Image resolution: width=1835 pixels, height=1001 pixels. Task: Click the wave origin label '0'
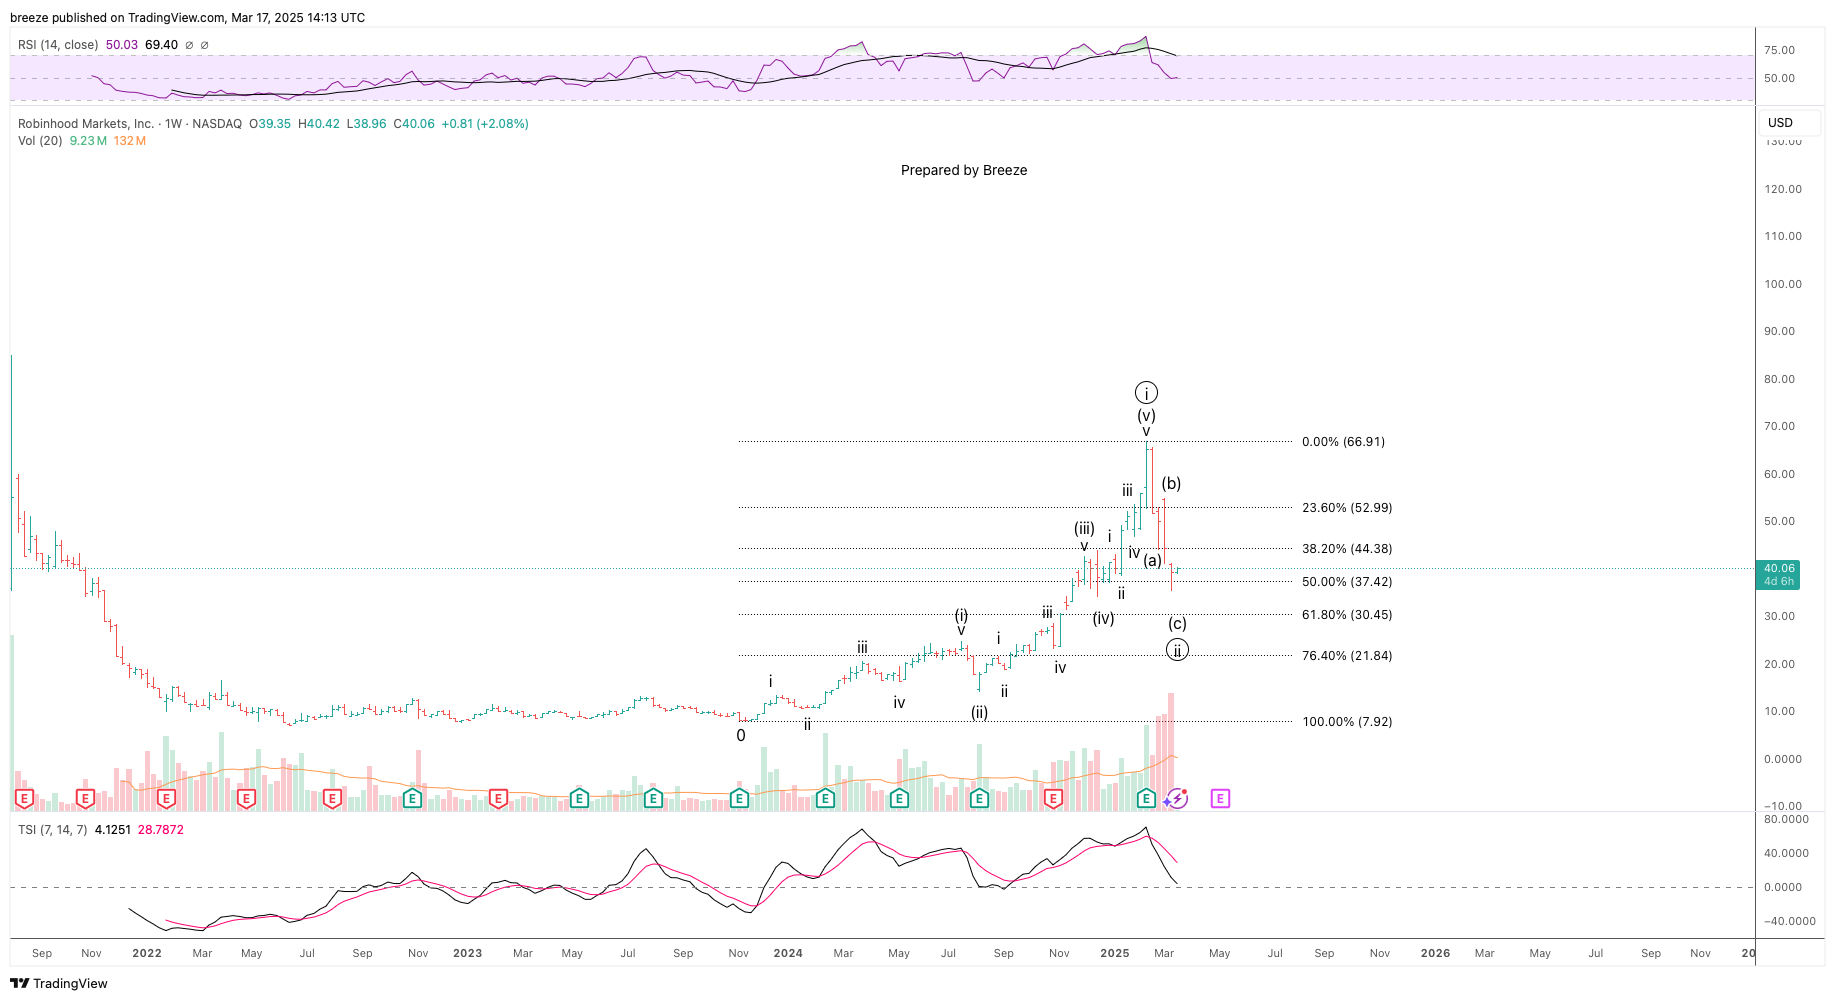tap(741, 736)
